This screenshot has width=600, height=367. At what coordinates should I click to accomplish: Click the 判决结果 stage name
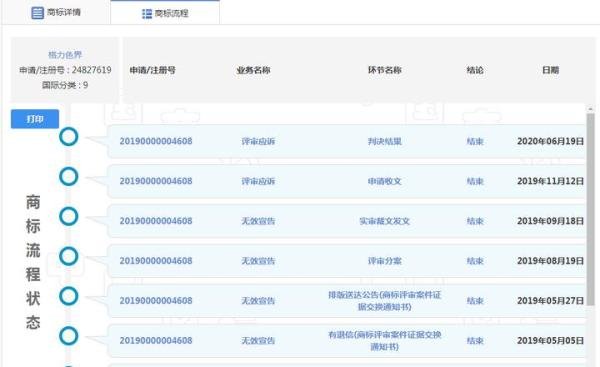[385, 142]
